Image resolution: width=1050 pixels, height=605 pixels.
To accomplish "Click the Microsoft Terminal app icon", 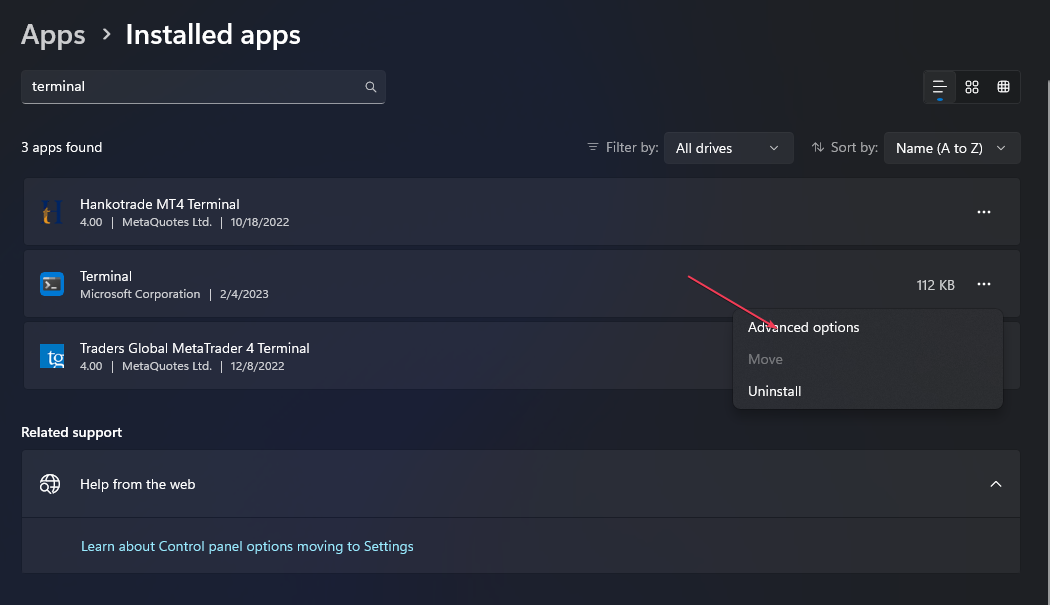I will (x=52, y=284).
